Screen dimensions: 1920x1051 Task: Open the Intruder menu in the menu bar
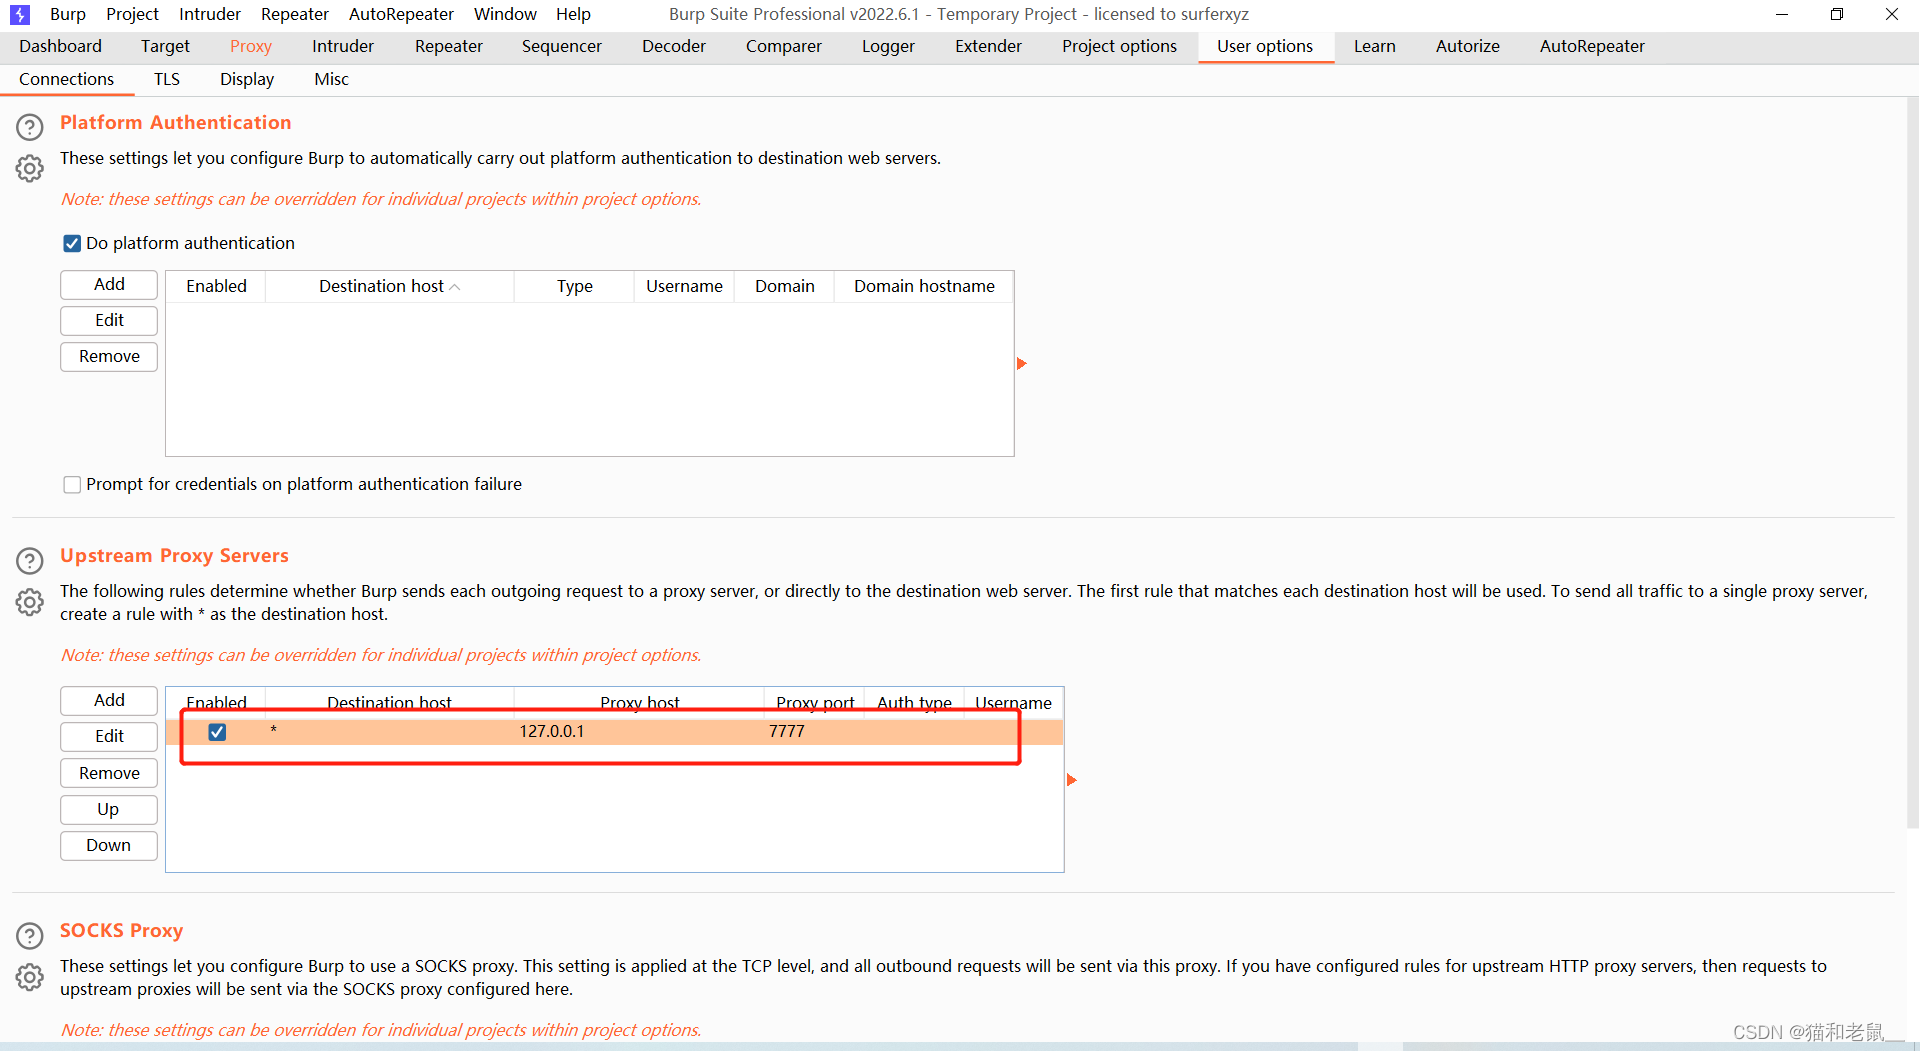pos(210,14)
